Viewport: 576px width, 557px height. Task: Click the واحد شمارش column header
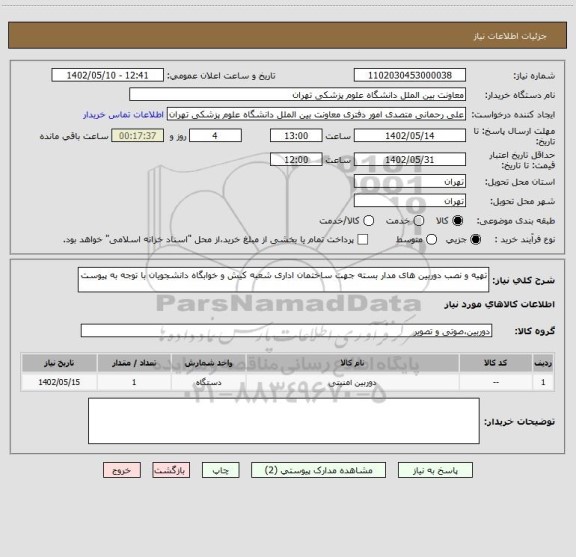(x=208, y=363)
